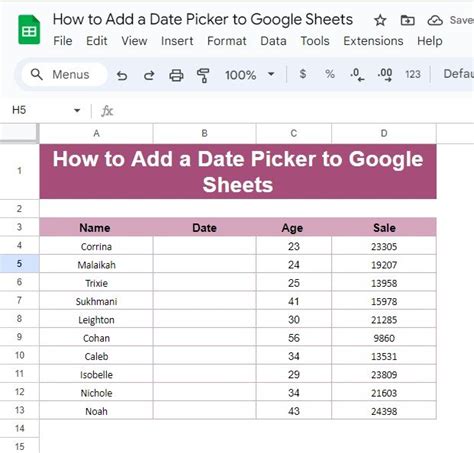Format as percent icon
The image size is (474, 453).
coord(330,74)
